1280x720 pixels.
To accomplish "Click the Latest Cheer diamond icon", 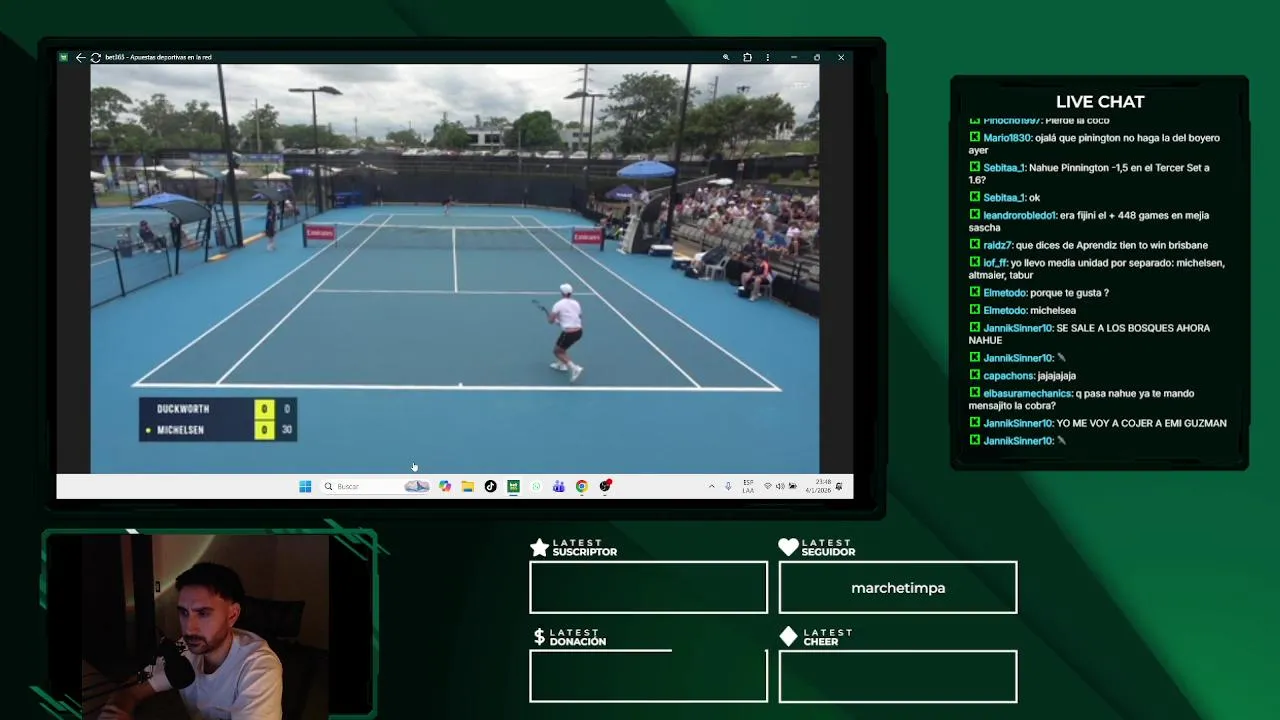I will tap(788, 636).
